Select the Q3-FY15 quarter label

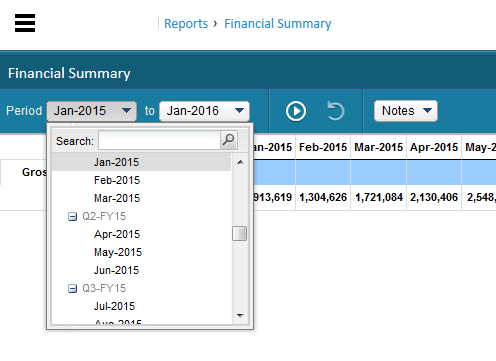[104, 288]
